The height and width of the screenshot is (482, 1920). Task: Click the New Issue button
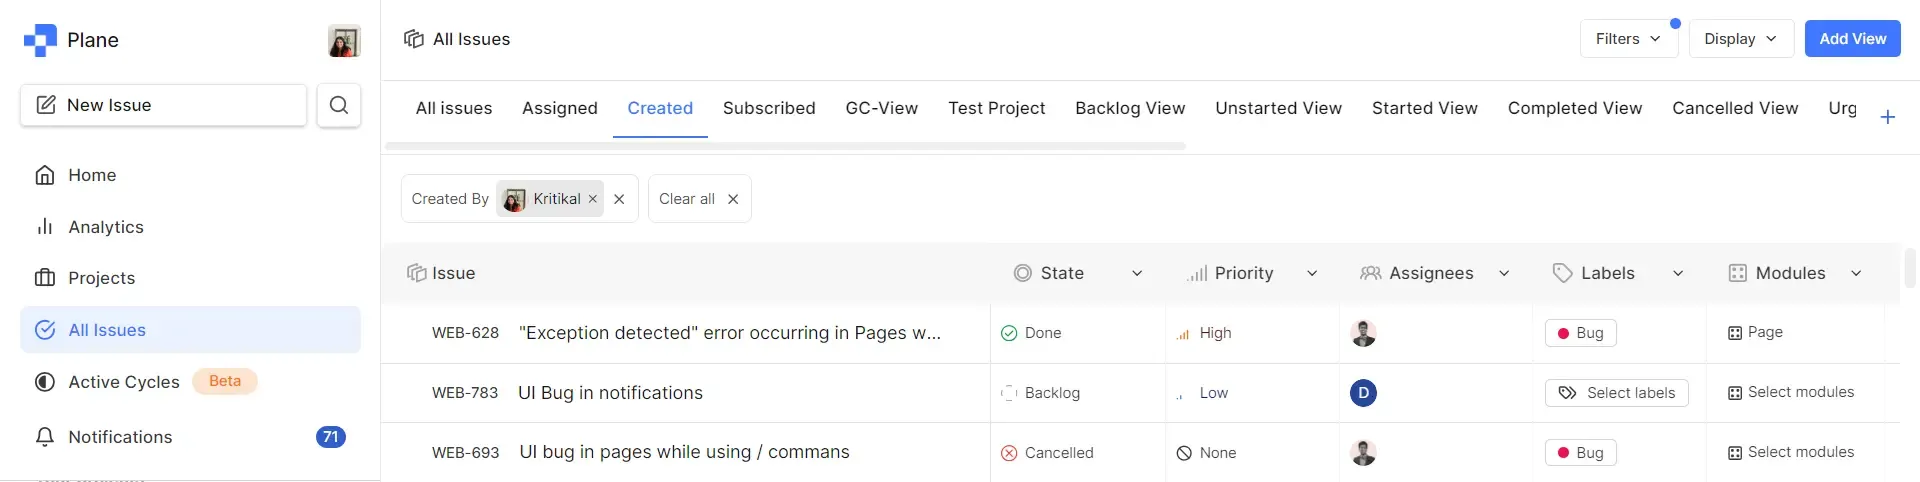[x=163, y=105]
